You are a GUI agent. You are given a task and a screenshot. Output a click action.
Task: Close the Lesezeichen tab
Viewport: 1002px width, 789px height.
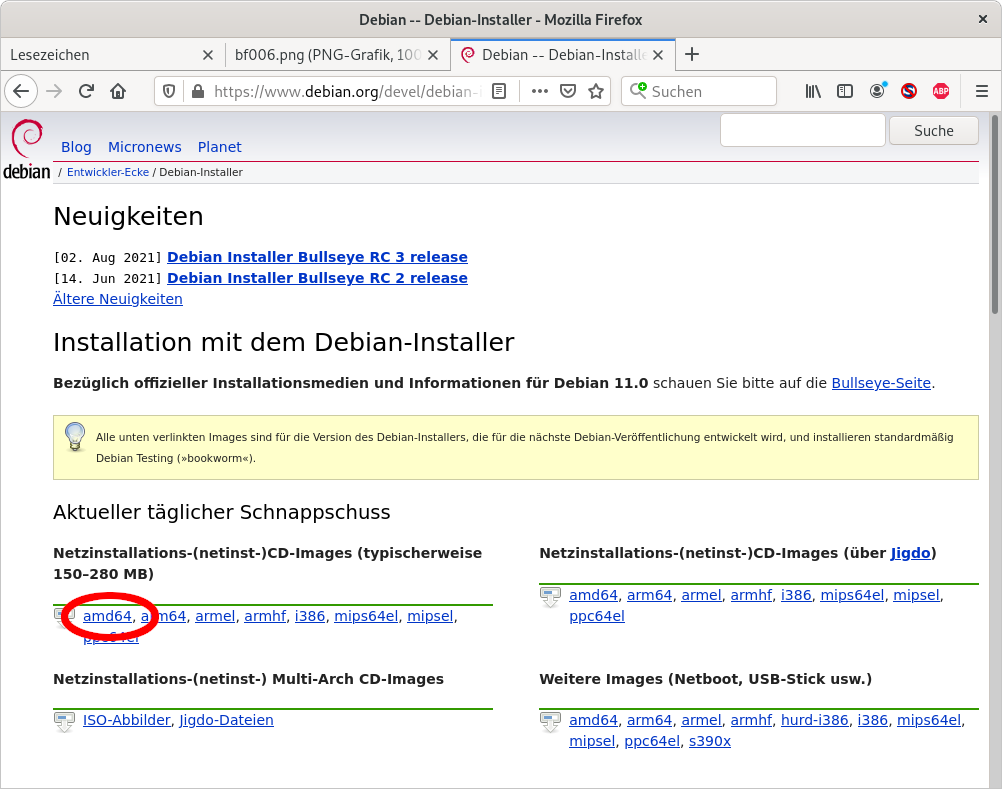point(208,55)
